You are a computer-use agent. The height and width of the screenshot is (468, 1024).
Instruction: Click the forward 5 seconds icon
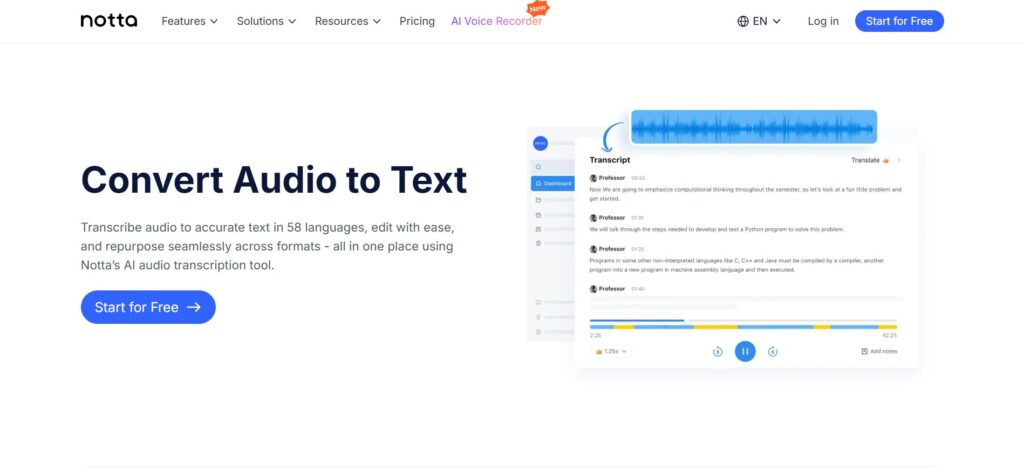(773, 352)
